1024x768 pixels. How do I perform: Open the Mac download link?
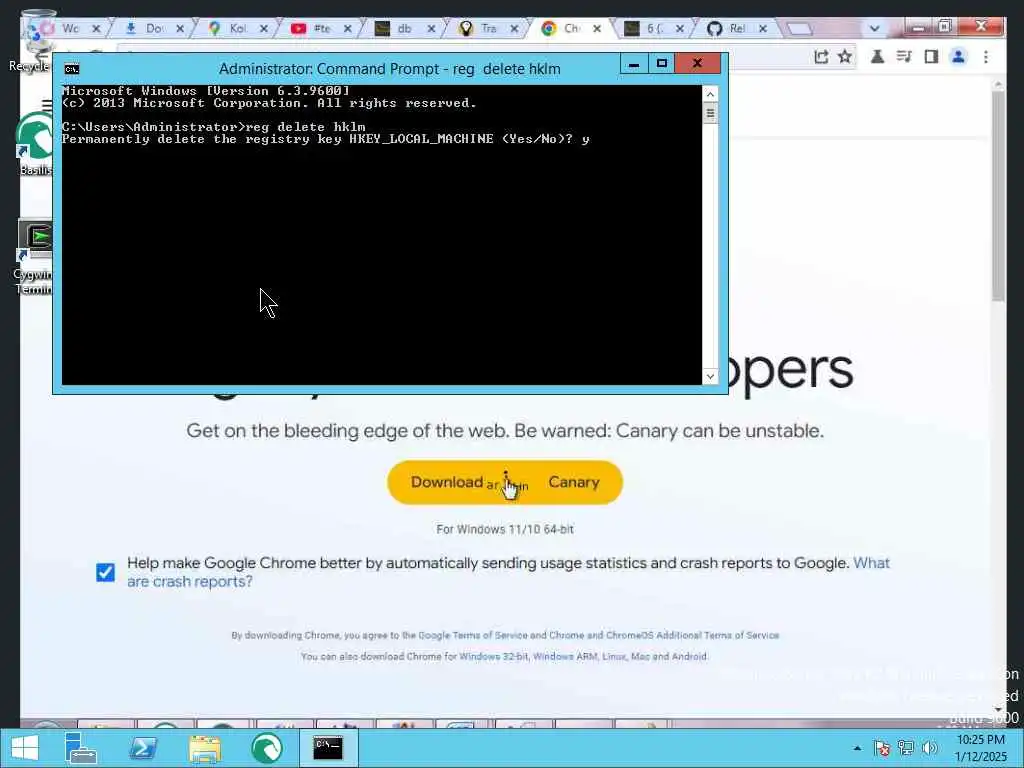pos(639,656)
